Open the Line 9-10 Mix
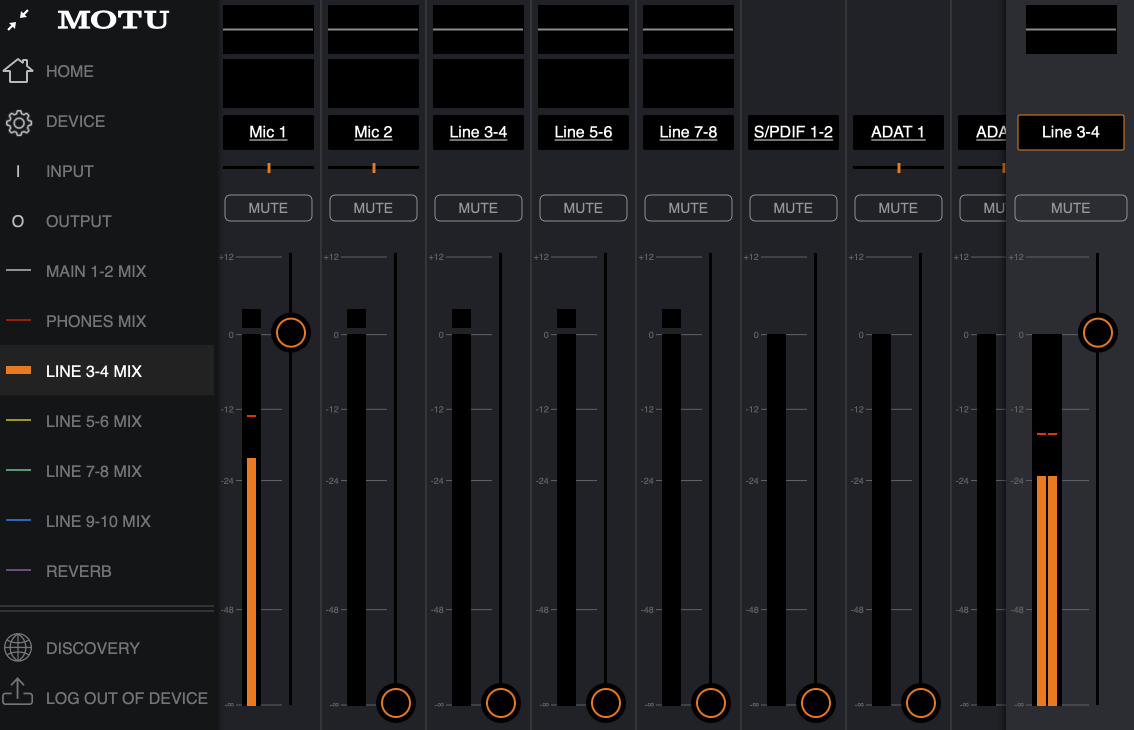1134x730 pixels. click(x=107, y=521)
